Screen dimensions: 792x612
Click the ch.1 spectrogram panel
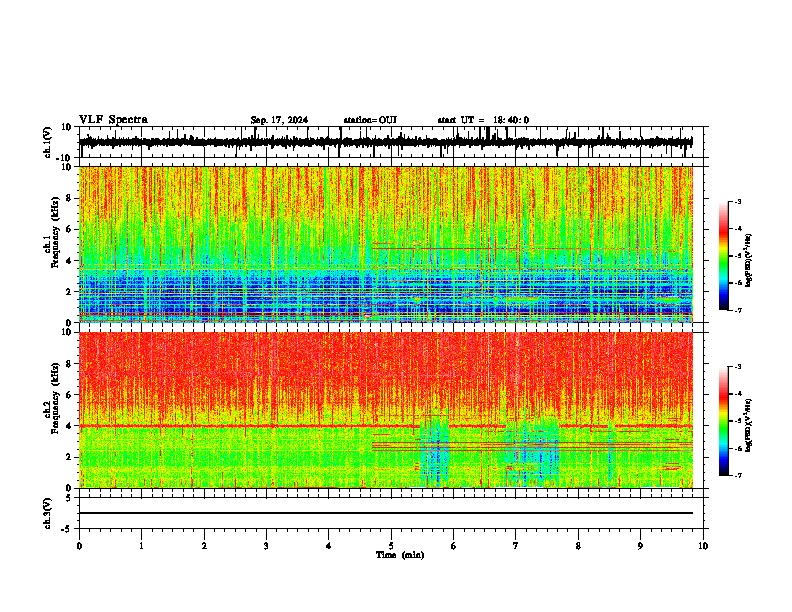(385, 244)
